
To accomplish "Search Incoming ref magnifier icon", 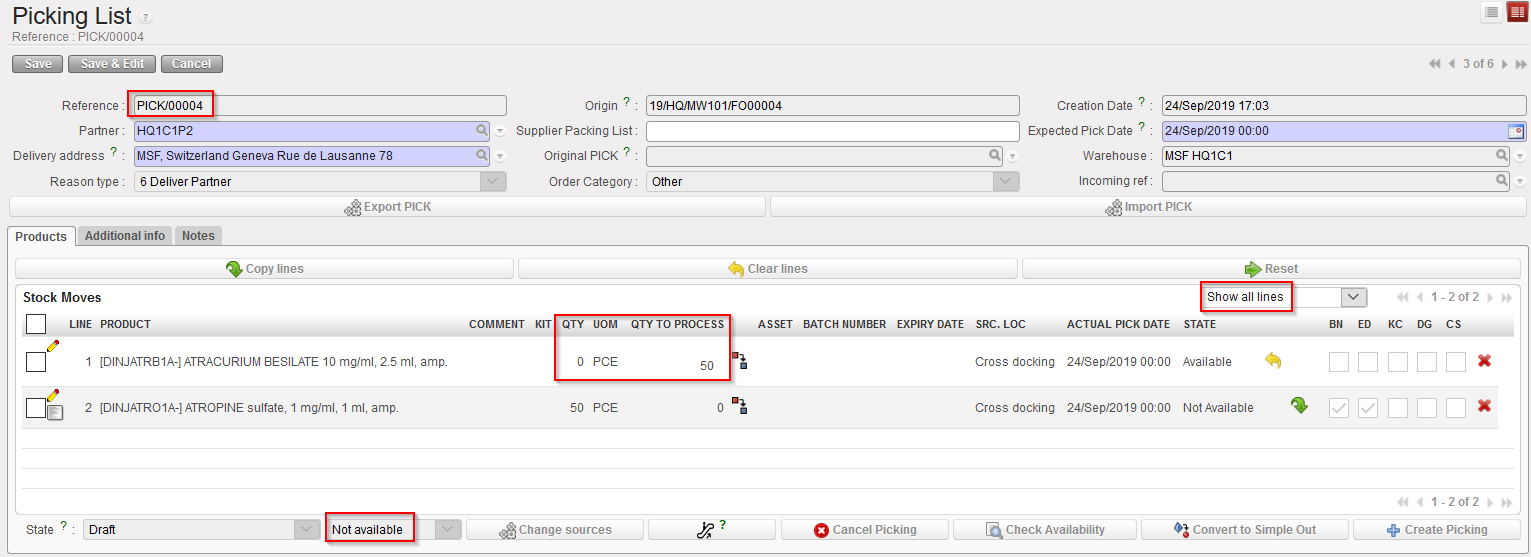I will pyautogui.click(x=1502, y=181).
